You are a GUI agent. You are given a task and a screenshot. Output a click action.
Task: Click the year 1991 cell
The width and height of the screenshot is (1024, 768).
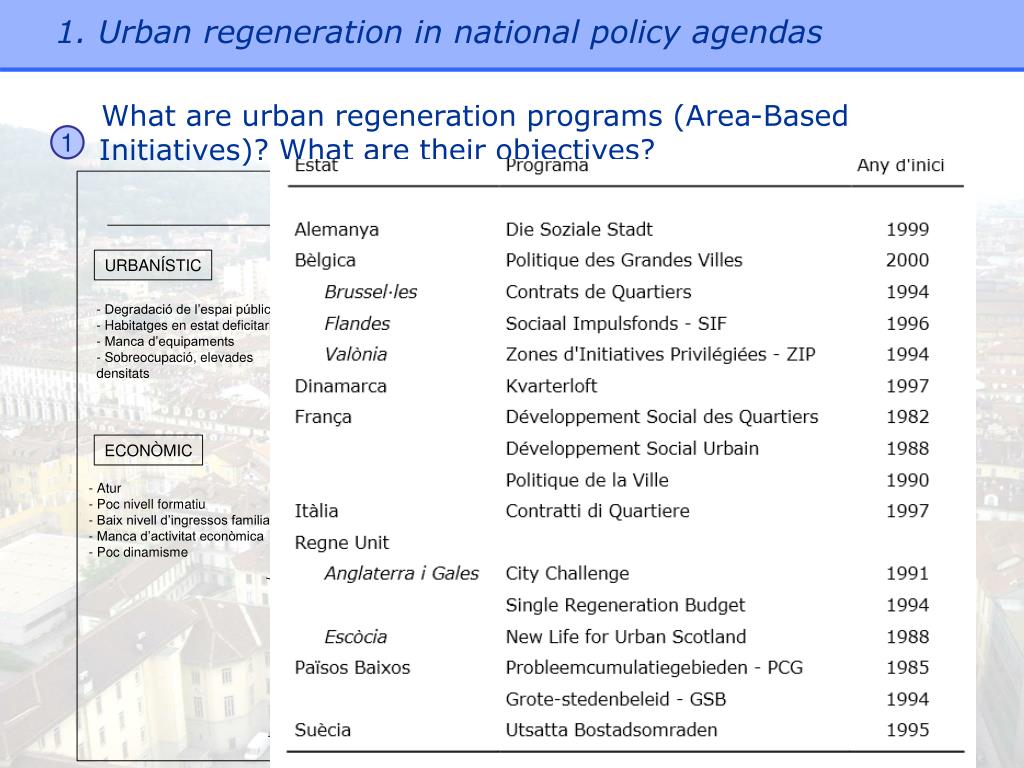(x=907, y=573)
